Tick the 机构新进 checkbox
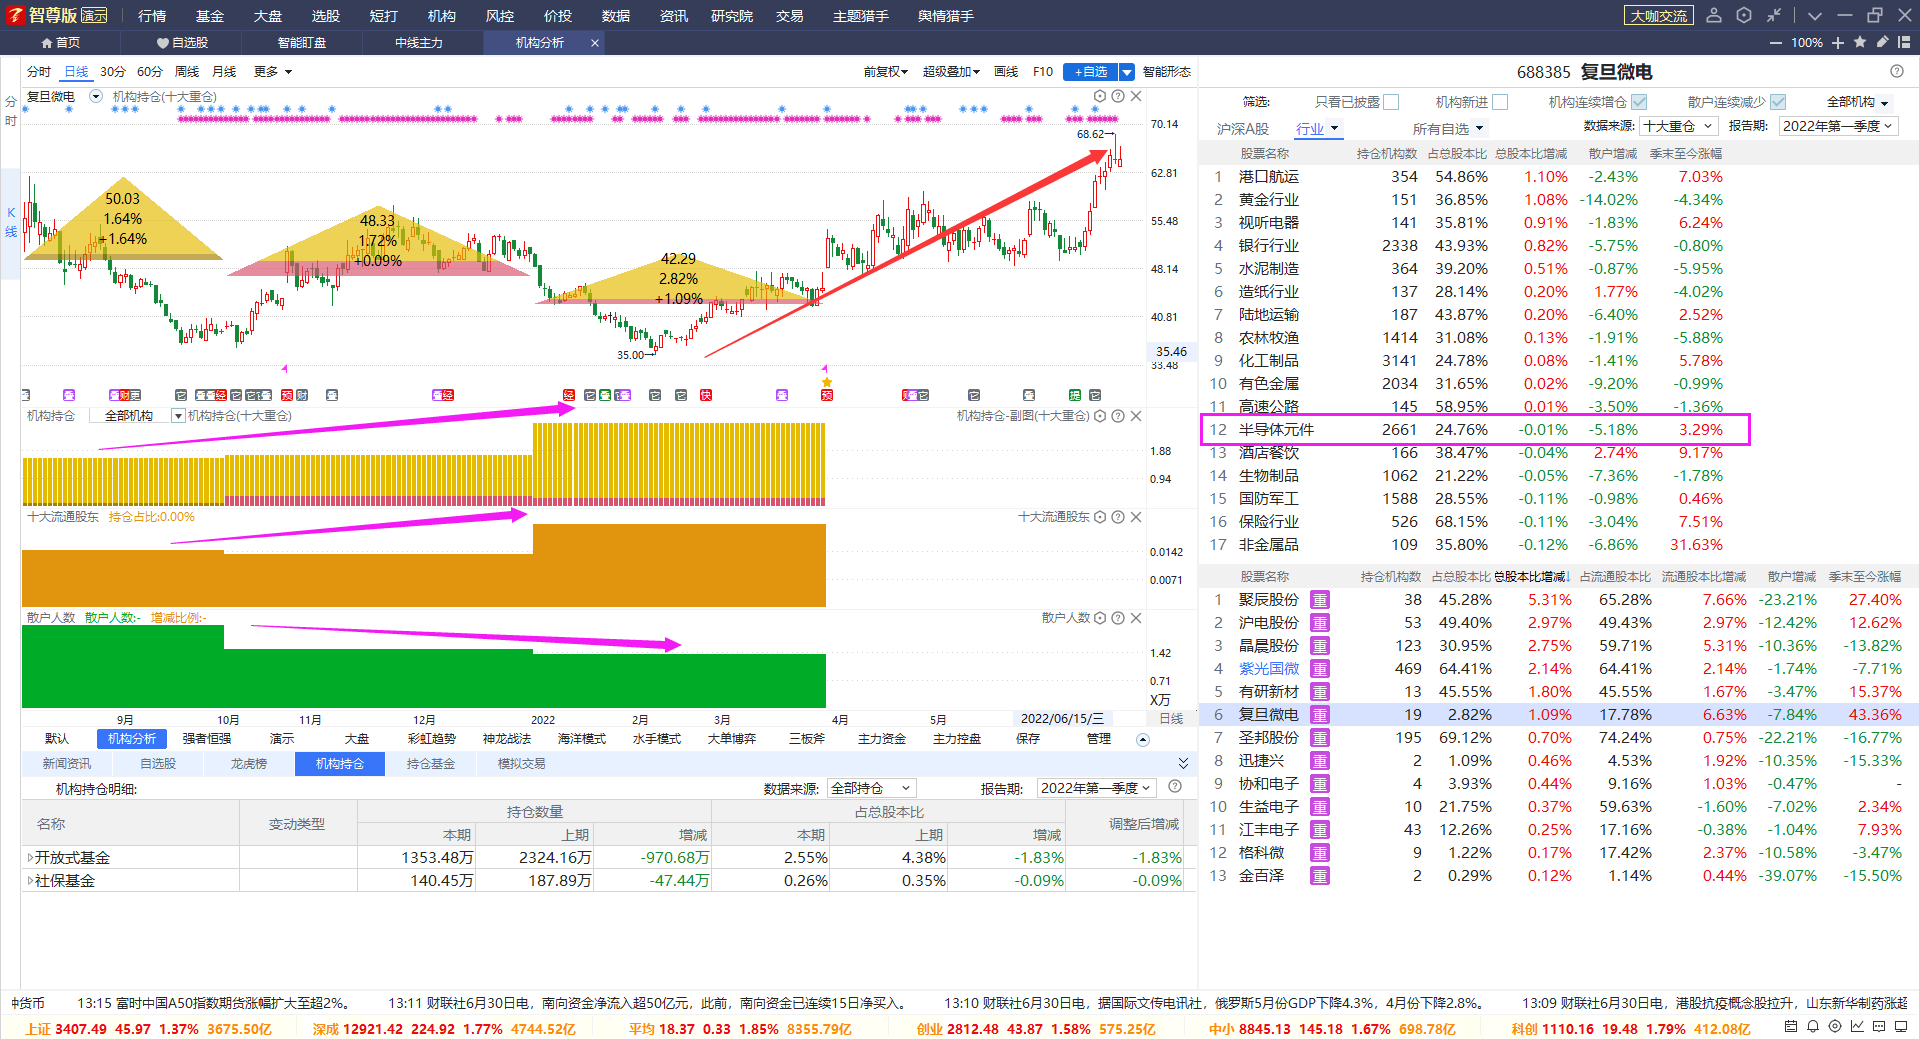 coord(1500,102)
